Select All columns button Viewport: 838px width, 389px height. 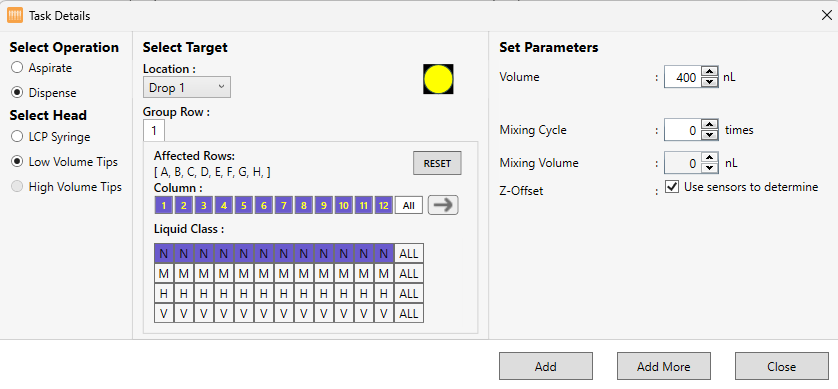[409, 205]
